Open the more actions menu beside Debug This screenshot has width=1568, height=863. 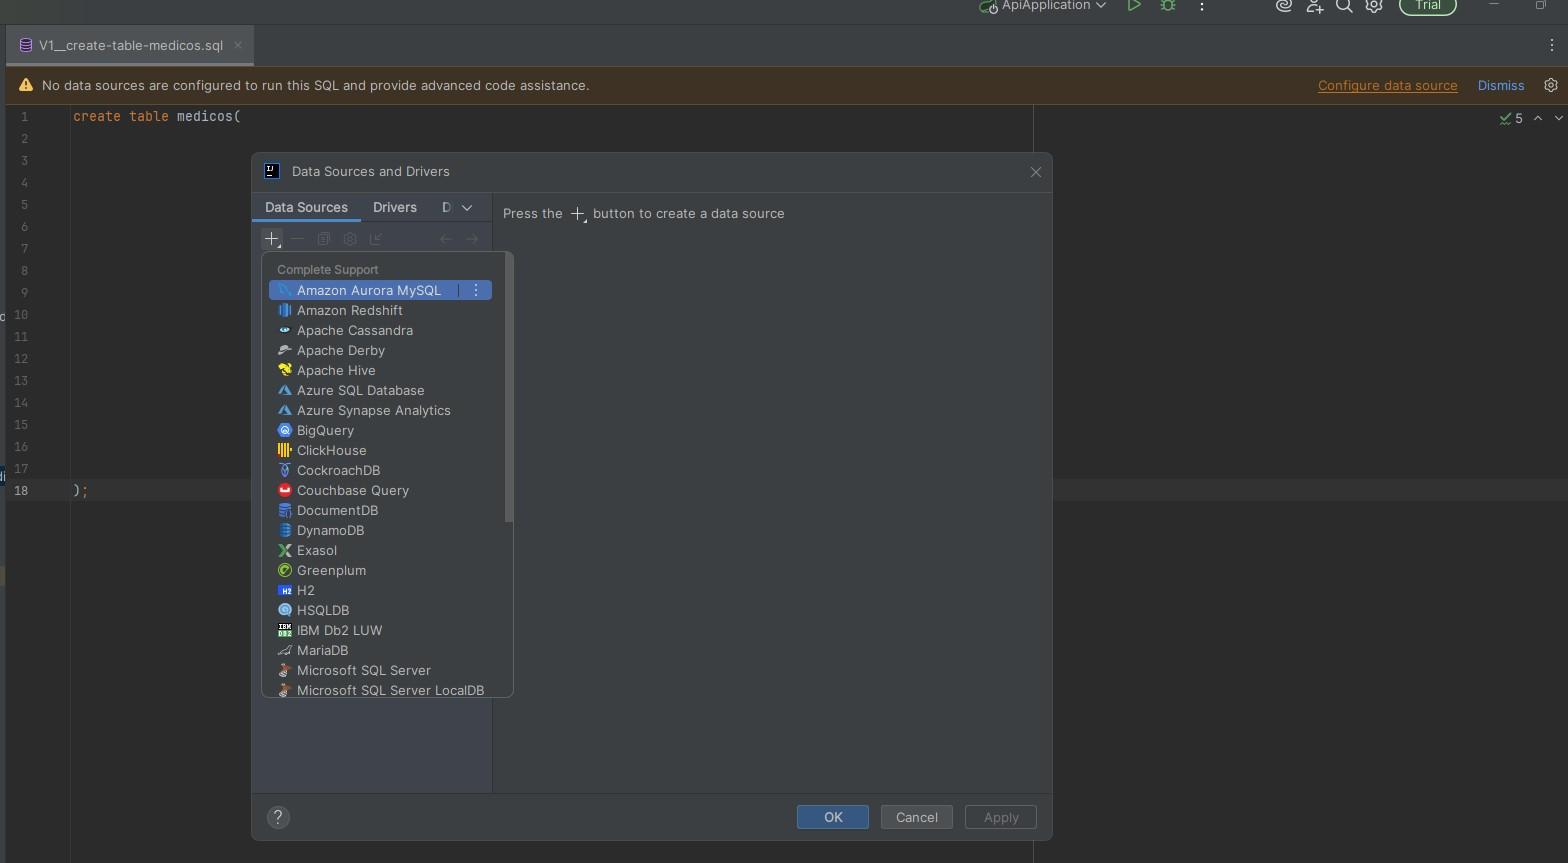pos(1202,6)
